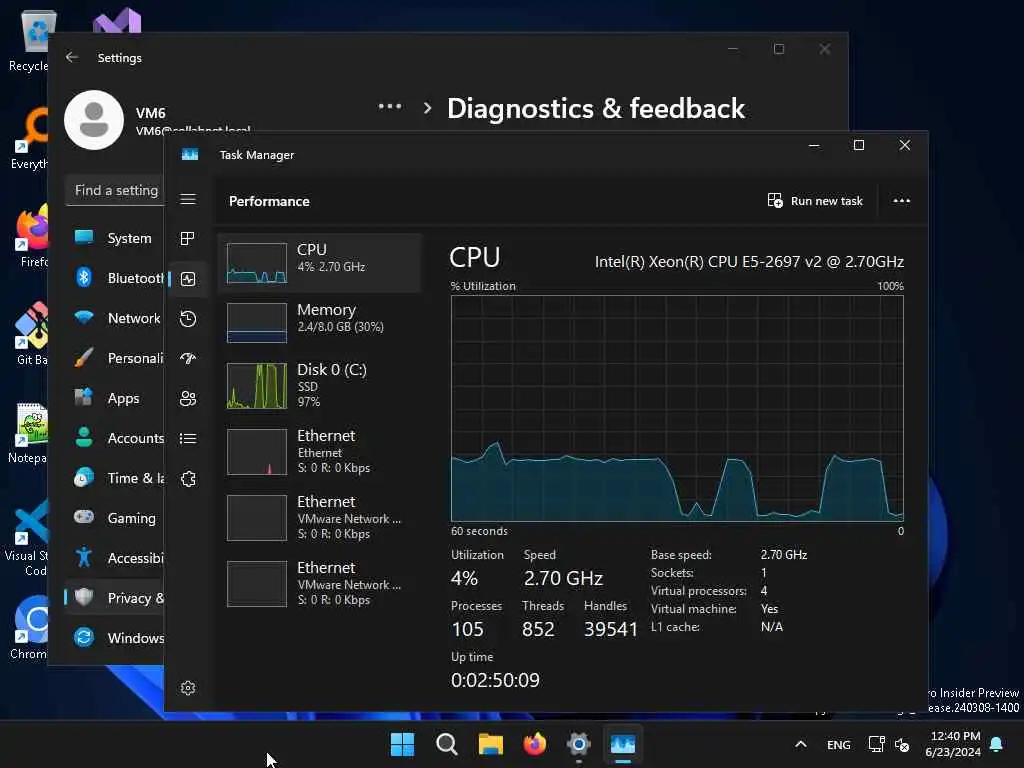Switch to Settings app in taskbar
The height and width of the screenshot is (768, 1024).
pos(579,744)
